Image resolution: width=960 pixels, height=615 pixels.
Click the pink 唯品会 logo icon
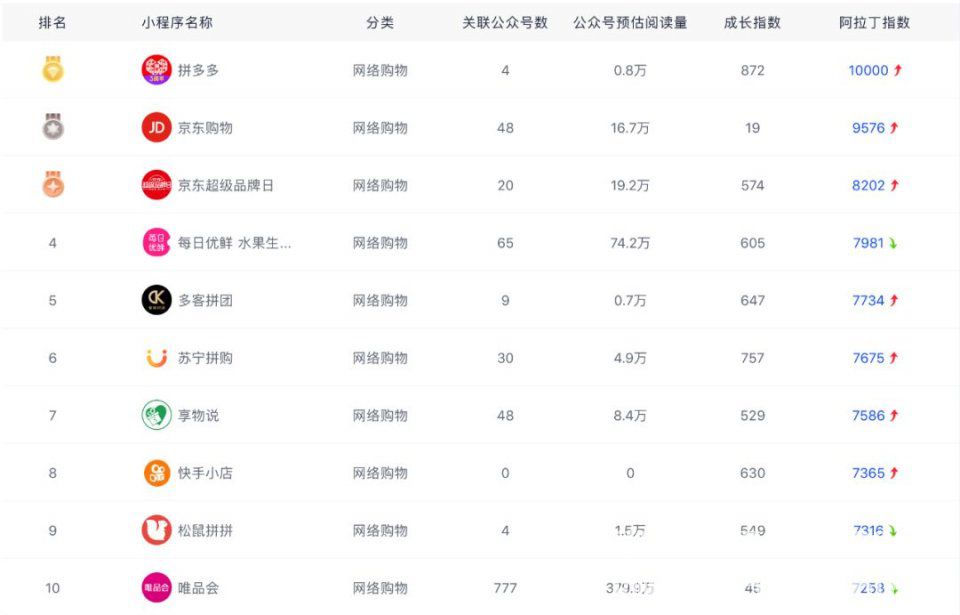pyautogui.click(x=156, y=588)
